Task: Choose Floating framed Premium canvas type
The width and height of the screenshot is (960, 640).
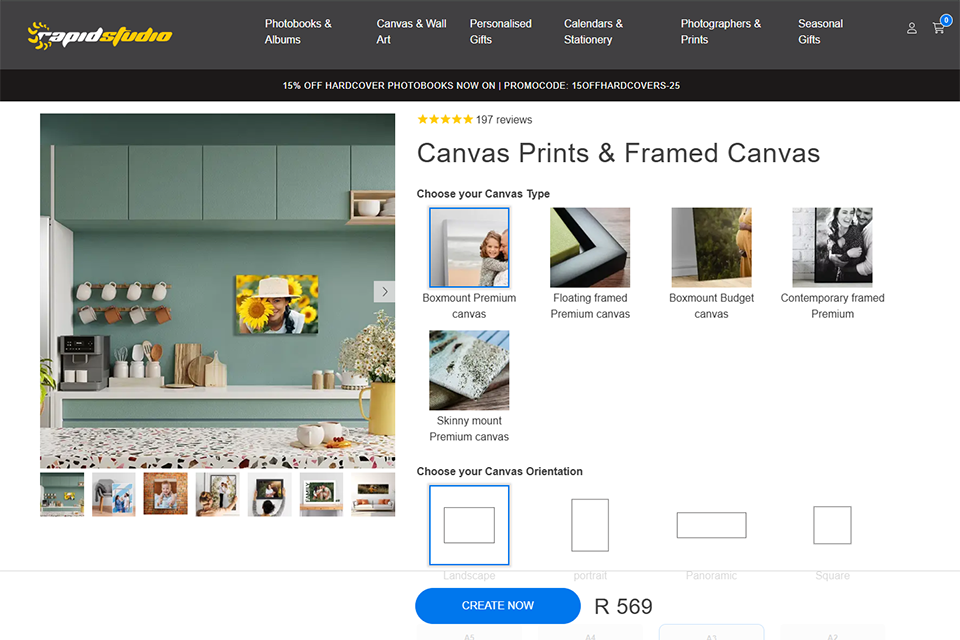Action: (590, 247)
